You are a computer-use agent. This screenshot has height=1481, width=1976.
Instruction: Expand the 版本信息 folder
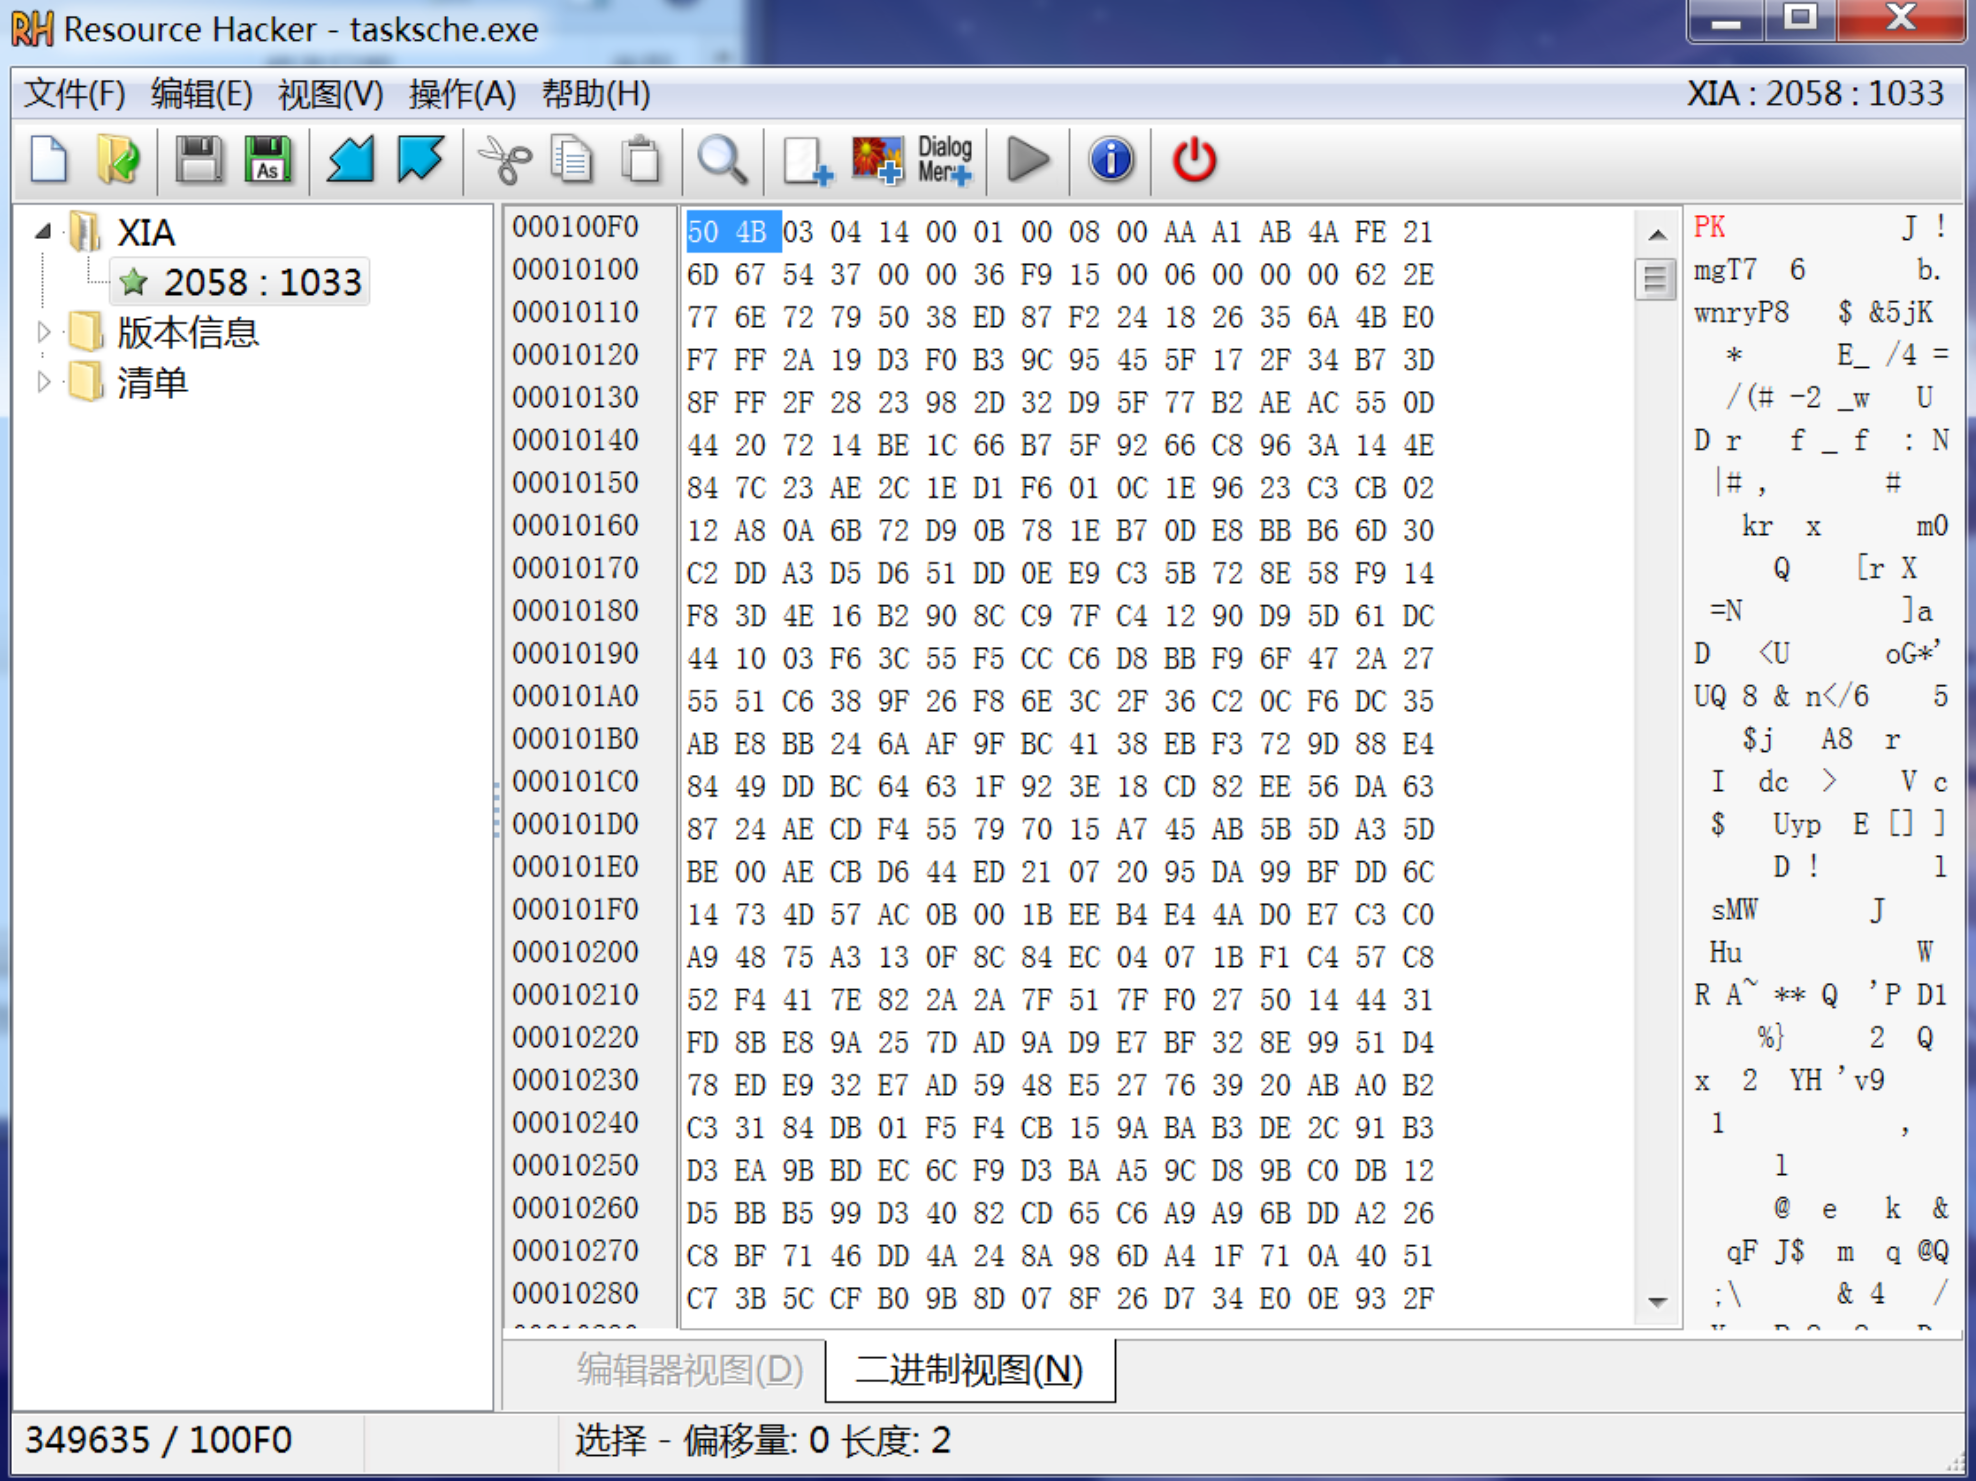43,332
